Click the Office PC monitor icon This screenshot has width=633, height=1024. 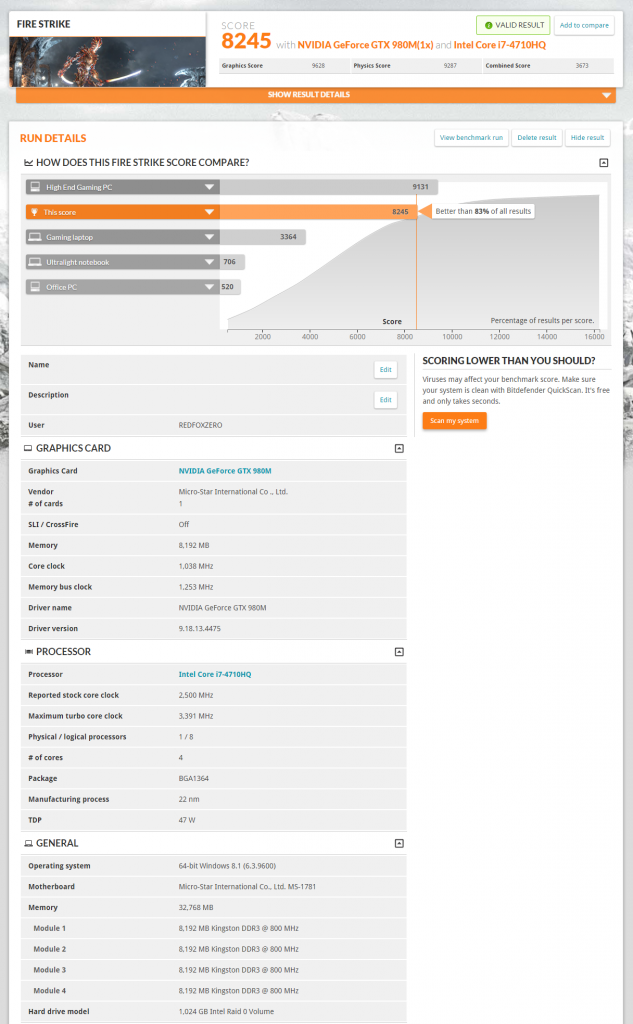[x=35, y=287]
